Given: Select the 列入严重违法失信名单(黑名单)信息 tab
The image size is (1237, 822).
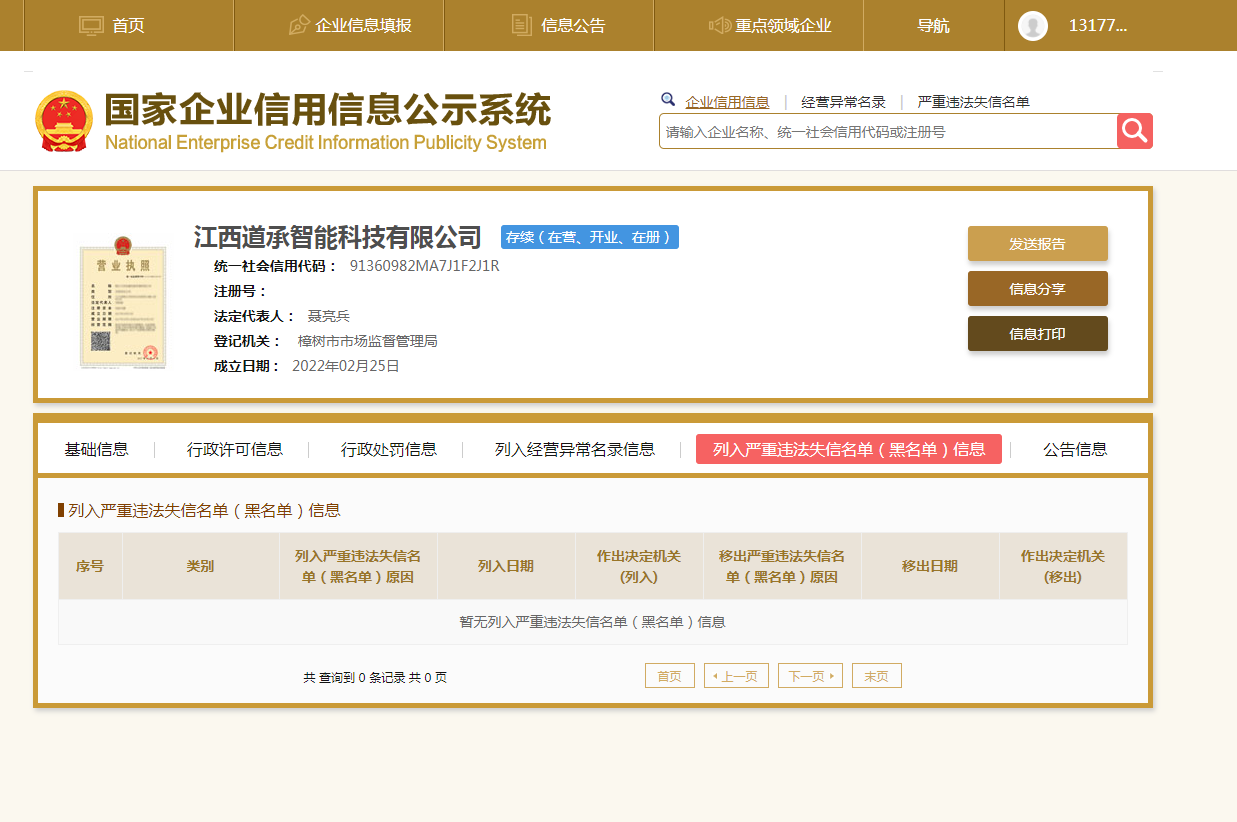Looking at the screenshot, I should point(849,450).
